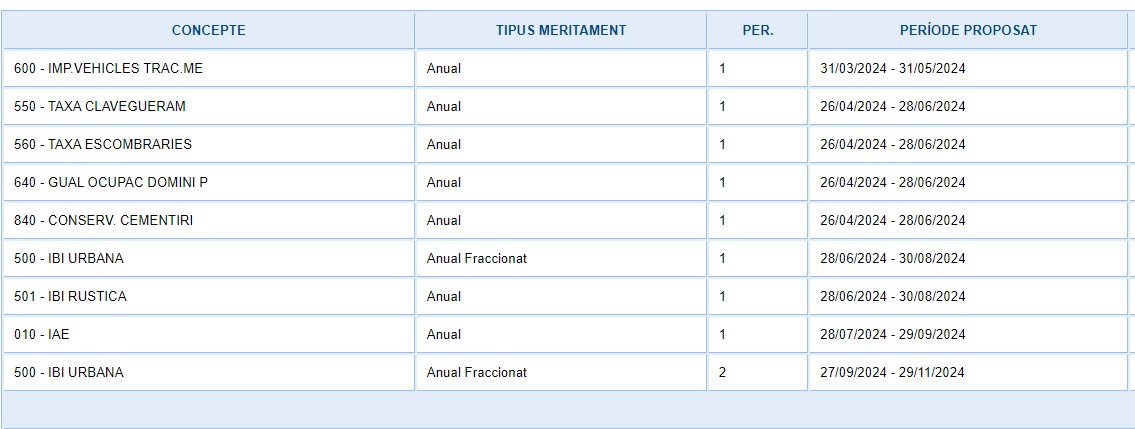This screenshot has height=429, width=1135.
Task: Click the date range 31/03/2024 - 31/05/2024
Action: point(892,69)
